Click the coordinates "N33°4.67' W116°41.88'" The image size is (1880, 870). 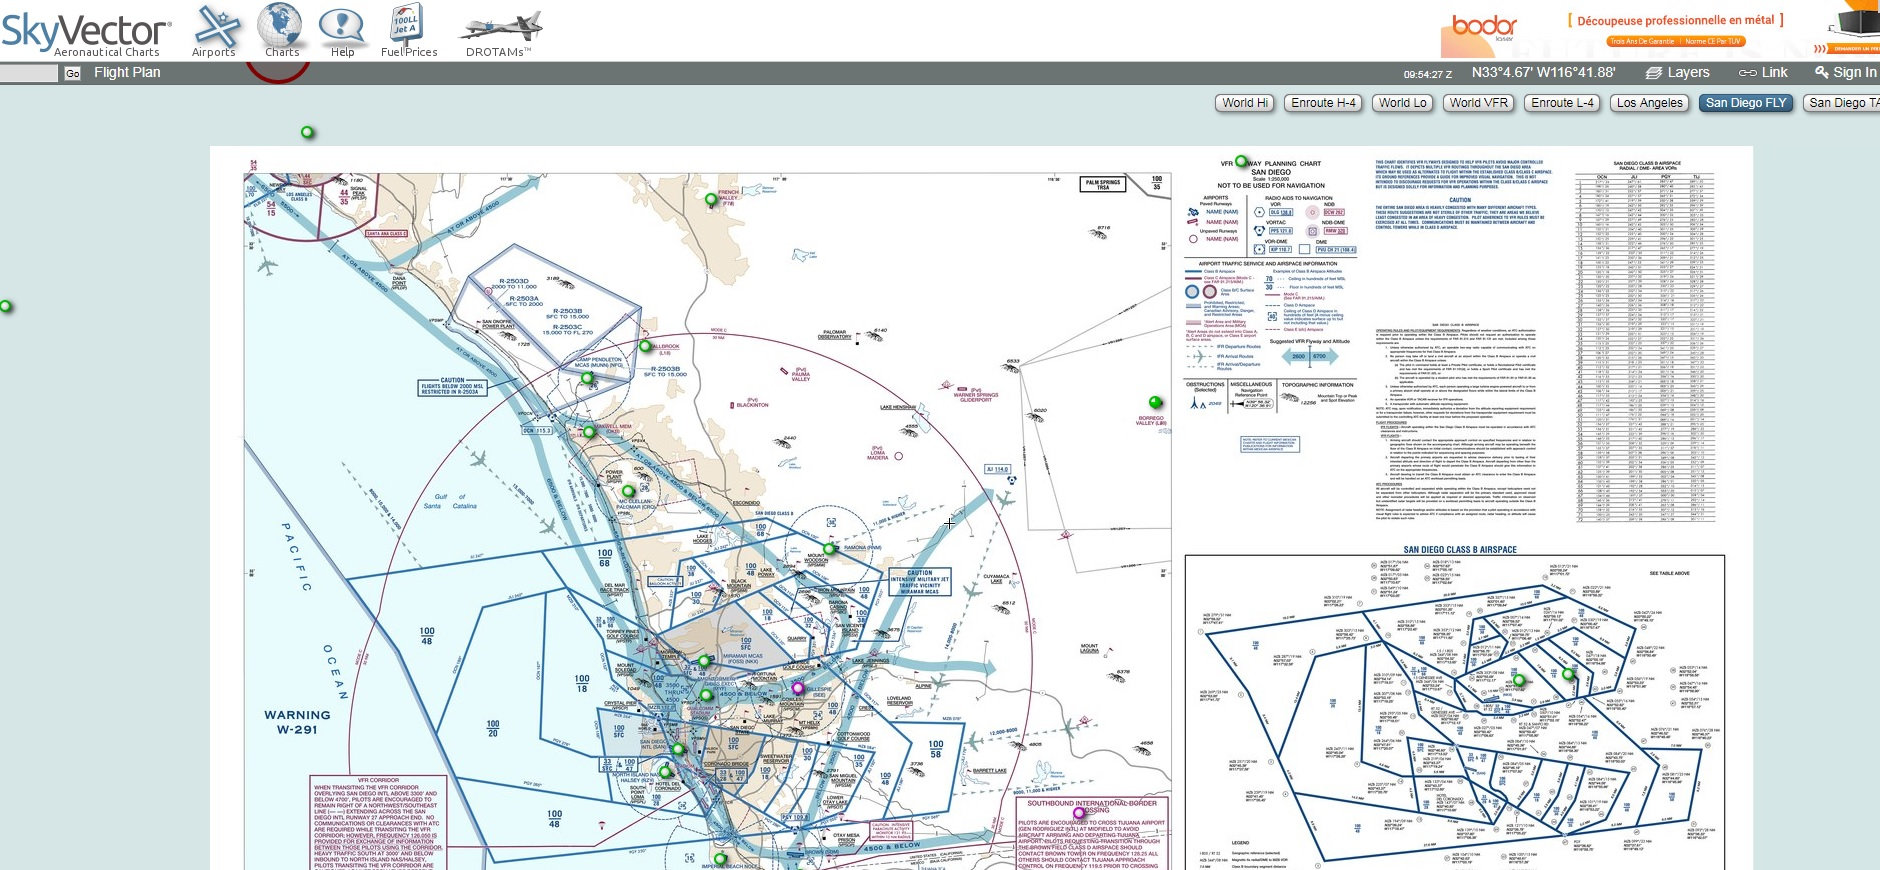point(1545,73)
